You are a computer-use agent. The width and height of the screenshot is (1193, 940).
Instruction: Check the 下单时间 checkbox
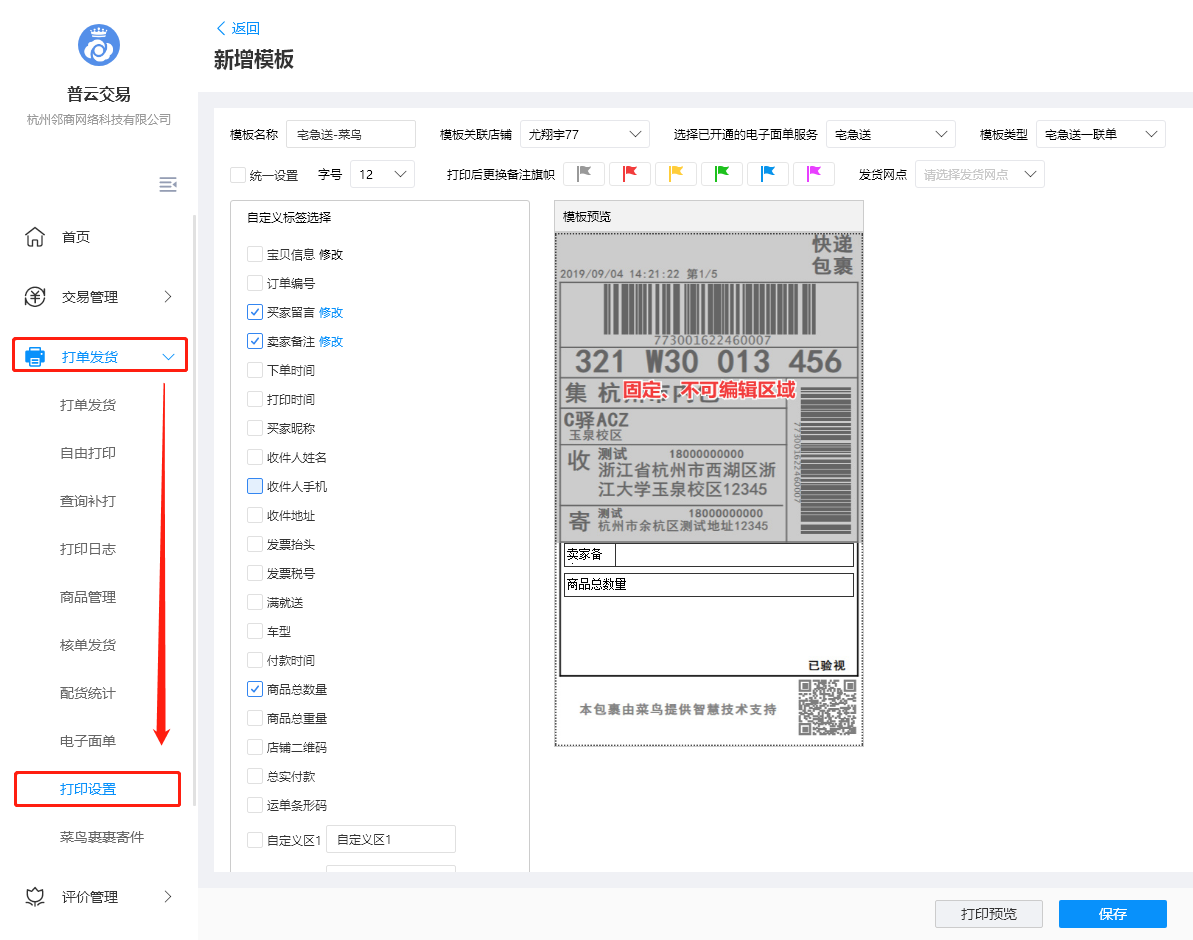pos(255,370)
